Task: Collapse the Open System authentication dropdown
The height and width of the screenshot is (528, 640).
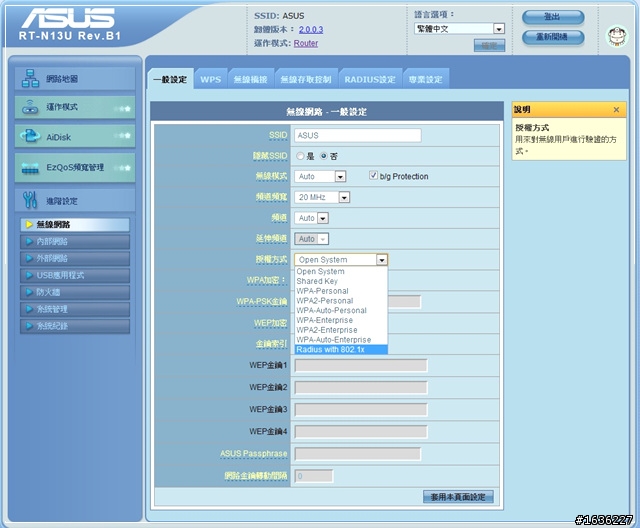Action: (x=382, y=260)
